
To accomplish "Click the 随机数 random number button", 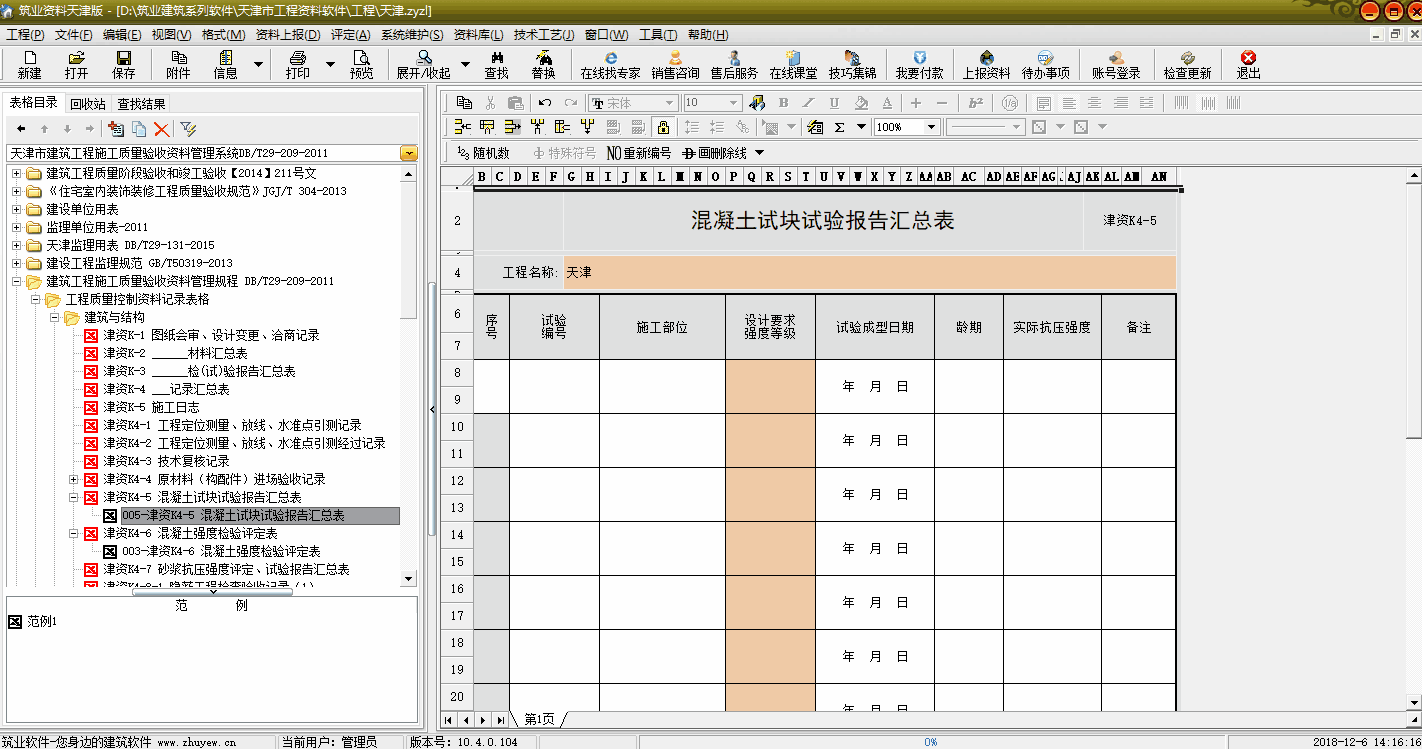I will pos(483,153).
